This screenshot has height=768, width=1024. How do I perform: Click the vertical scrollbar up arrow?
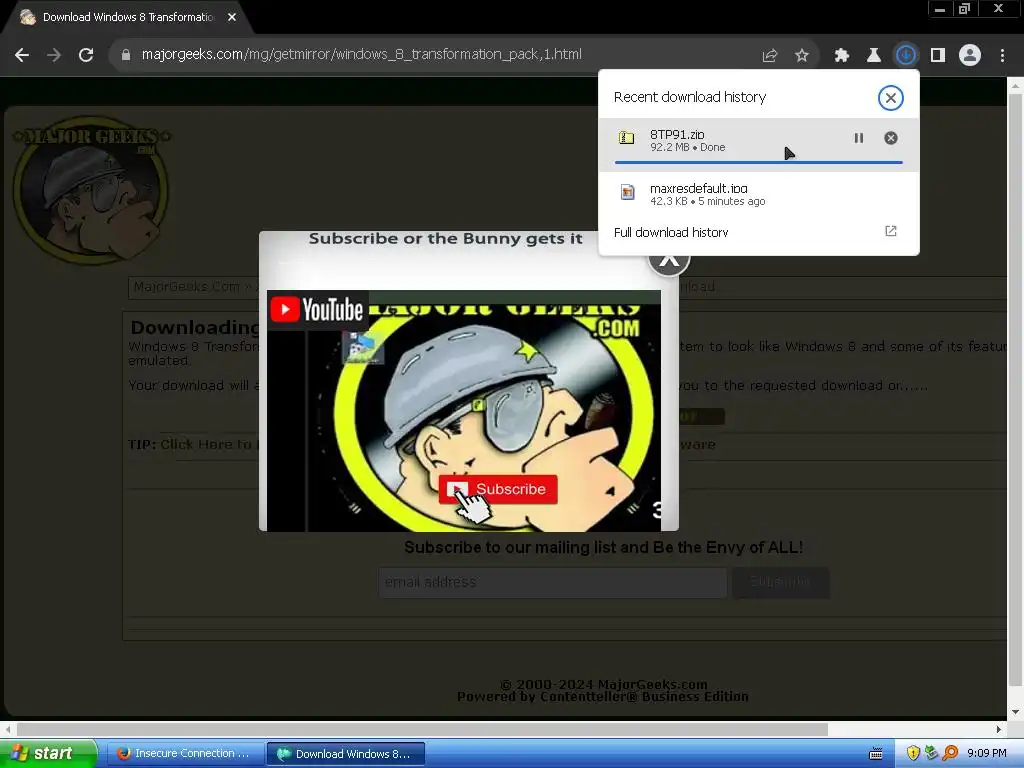1016,86
